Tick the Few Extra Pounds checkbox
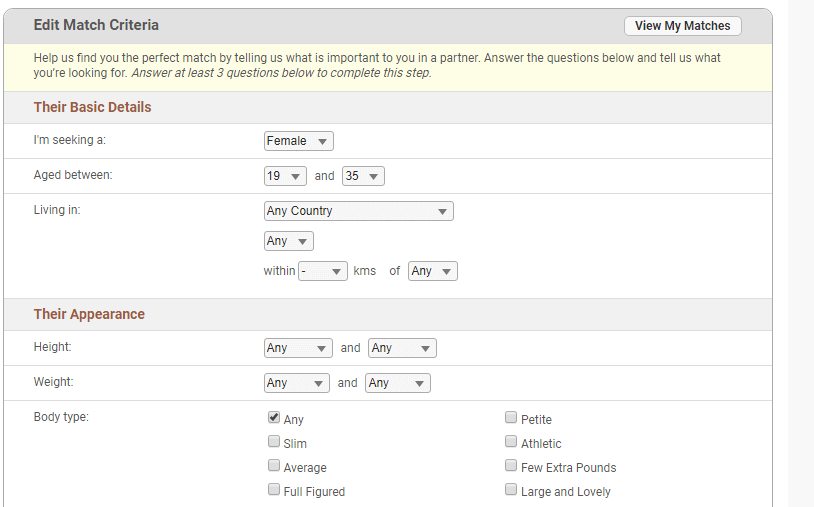This screenshot has height=507, width=814. tap(511, 466)
